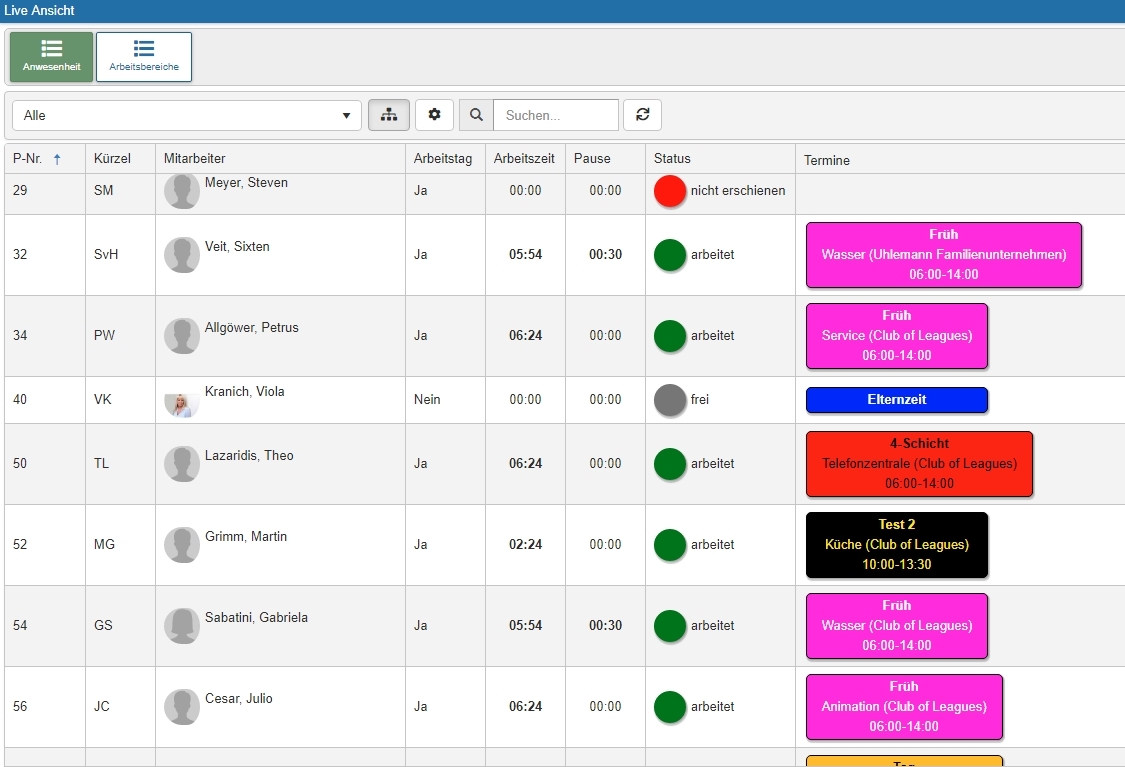
Task: Select employee name Kranich, Viola
Action: pos(244,392)
